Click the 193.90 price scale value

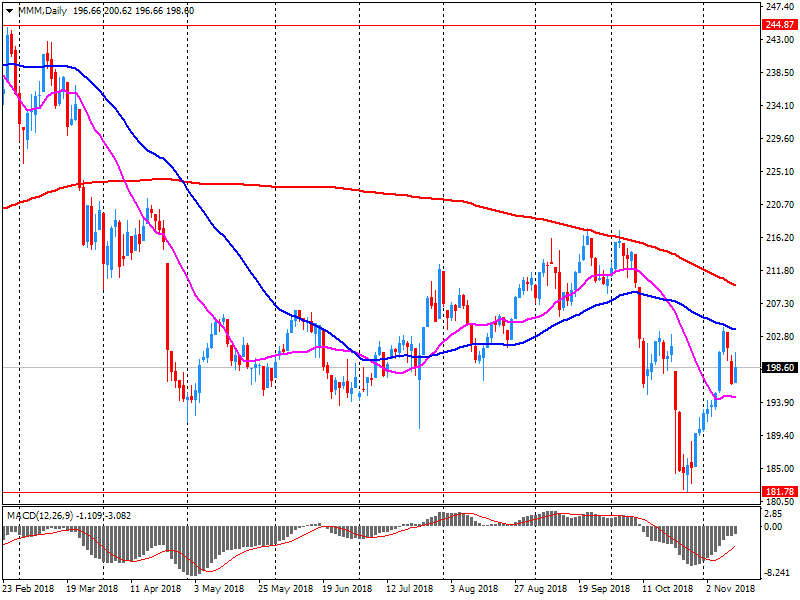(x=780, y=402)
